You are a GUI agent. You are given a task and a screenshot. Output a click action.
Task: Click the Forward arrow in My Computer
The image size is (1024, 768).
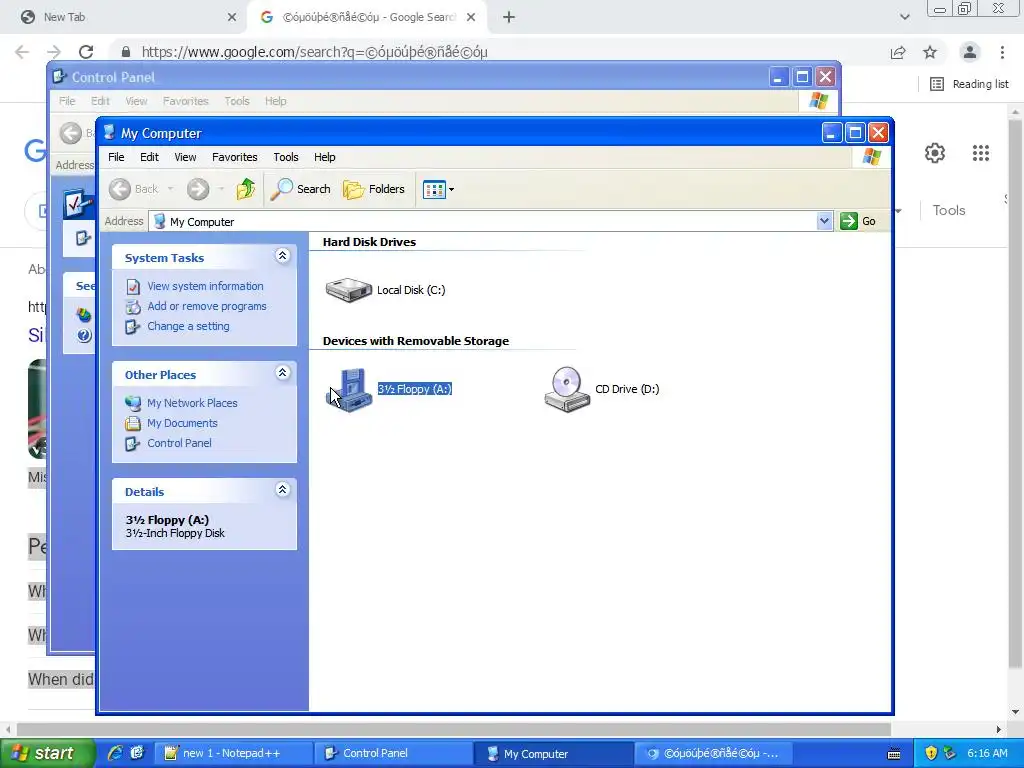coord(198,189)
